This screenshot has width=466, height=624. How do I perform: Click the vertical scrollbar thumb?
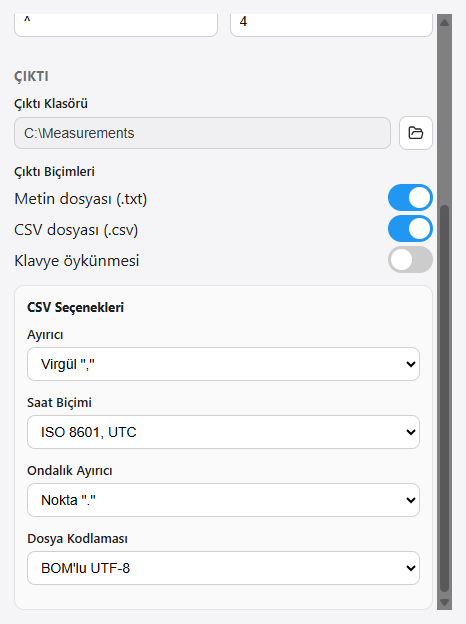[444, 399]
